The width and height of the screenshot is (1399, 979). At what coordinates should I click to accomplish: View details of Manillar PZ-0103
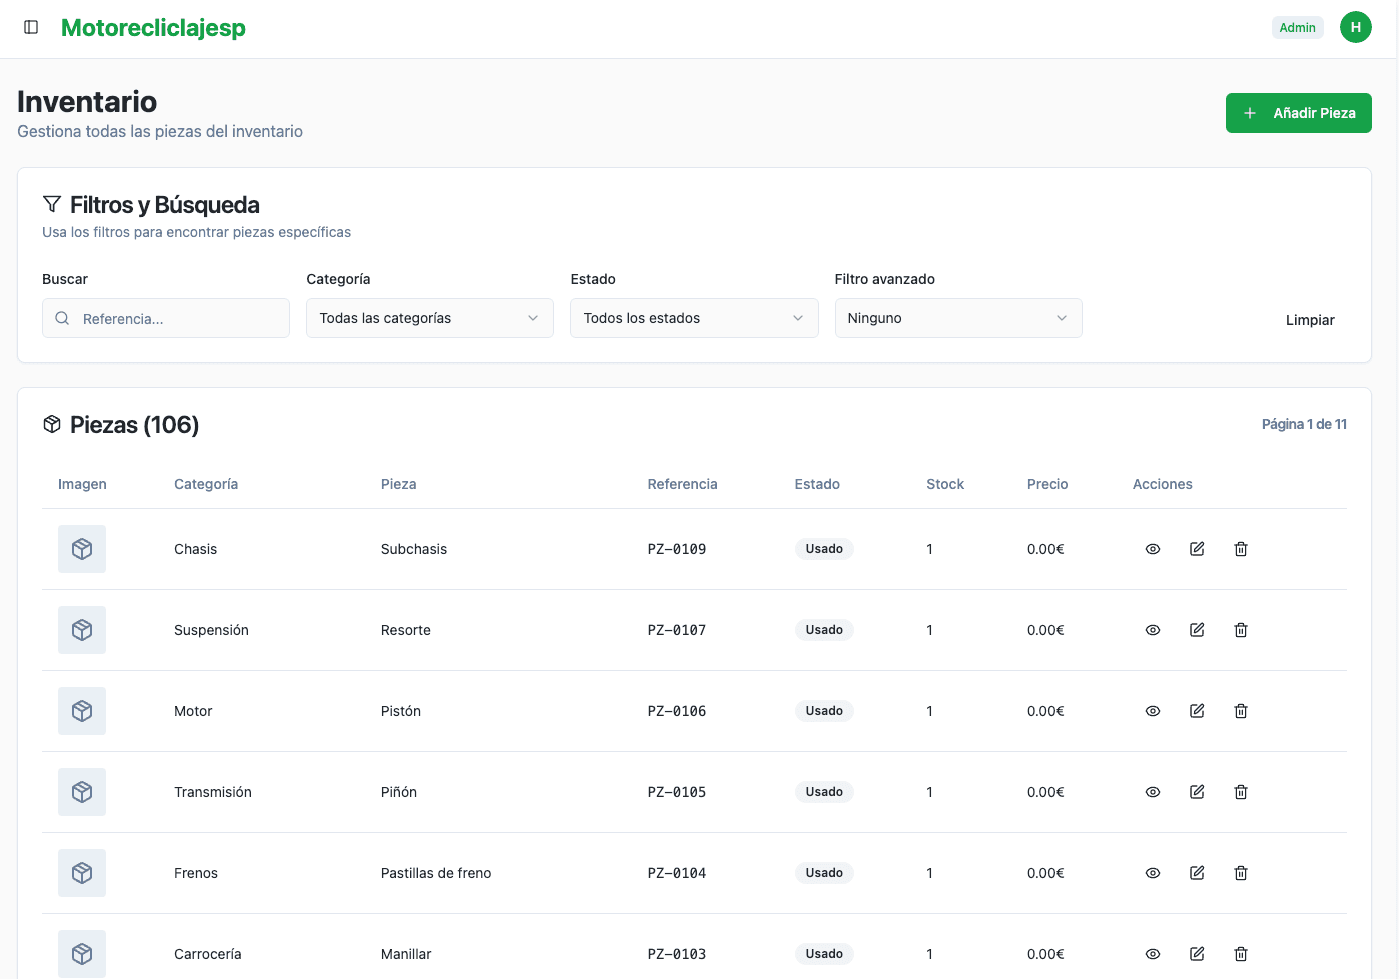1153,954
